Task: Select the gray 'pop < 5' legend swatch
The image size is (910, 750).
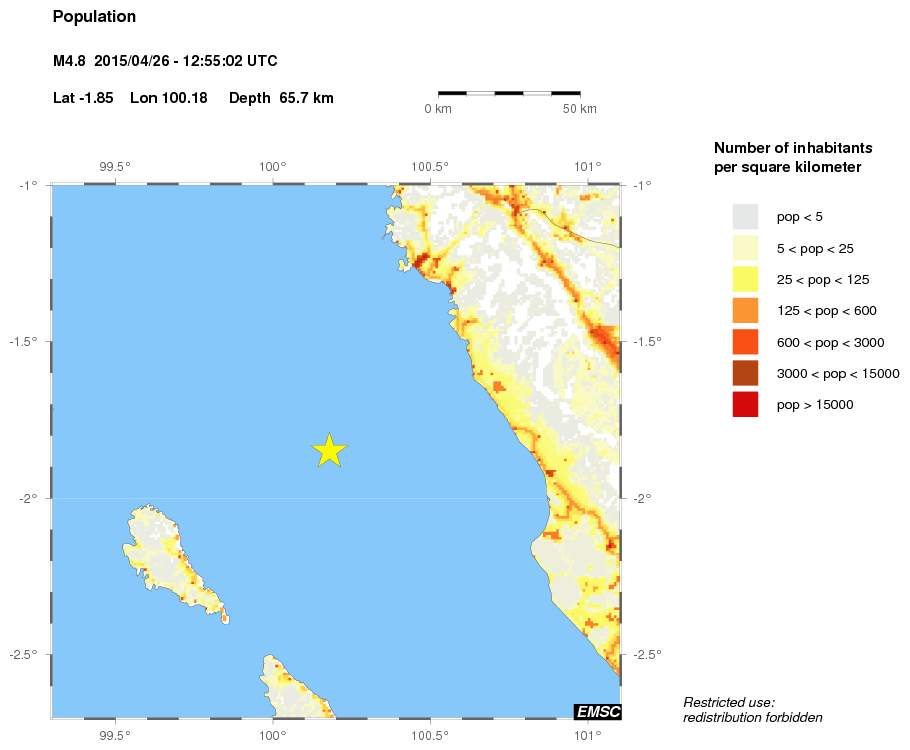Action: (745, 217)
